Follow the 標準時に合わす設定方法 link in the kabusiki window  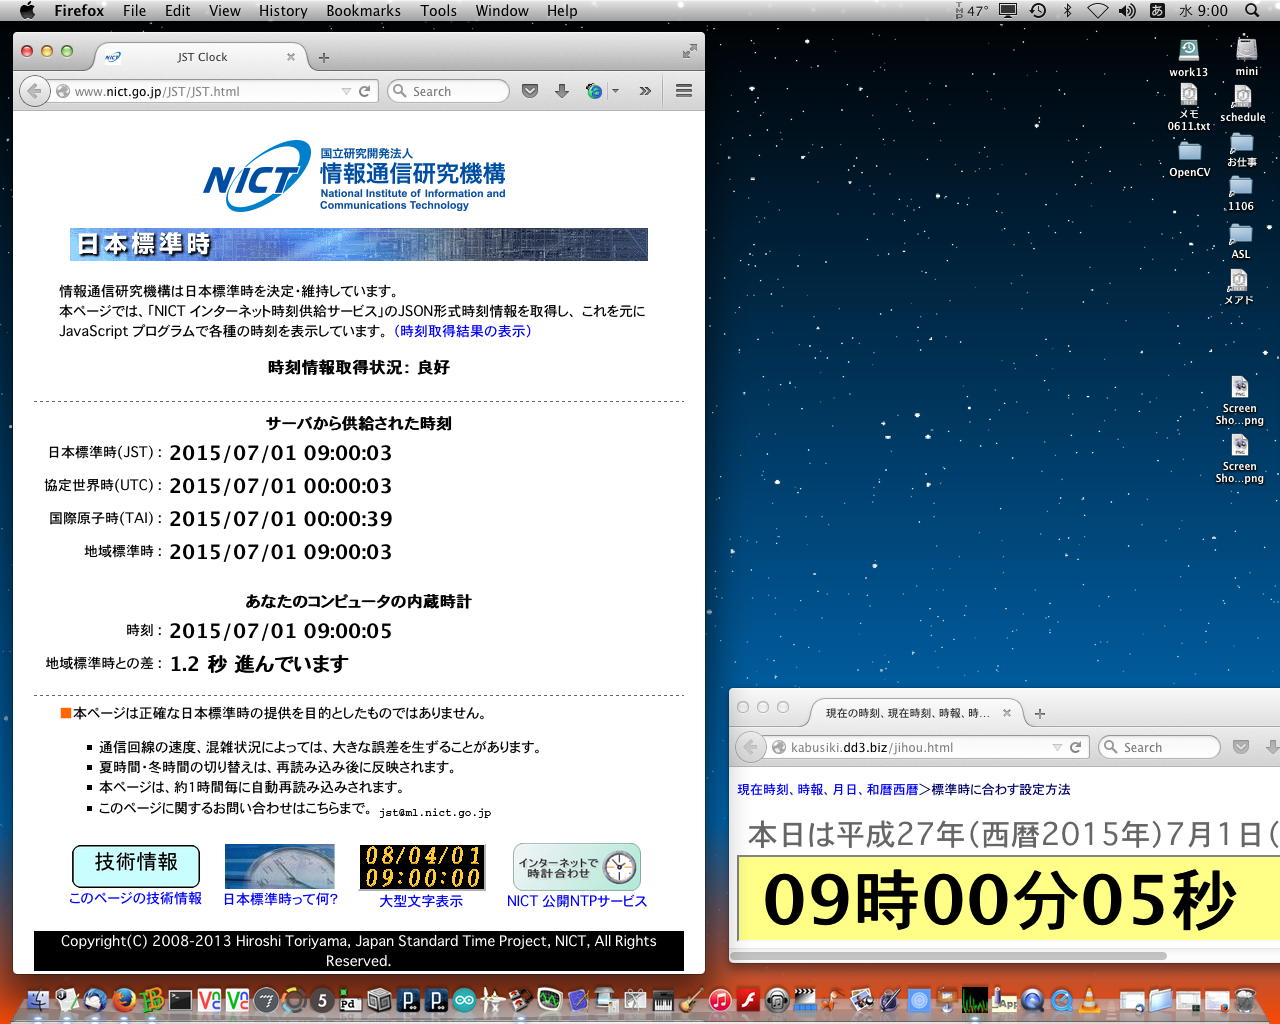pyautogui.click(x=1001, y=790)
